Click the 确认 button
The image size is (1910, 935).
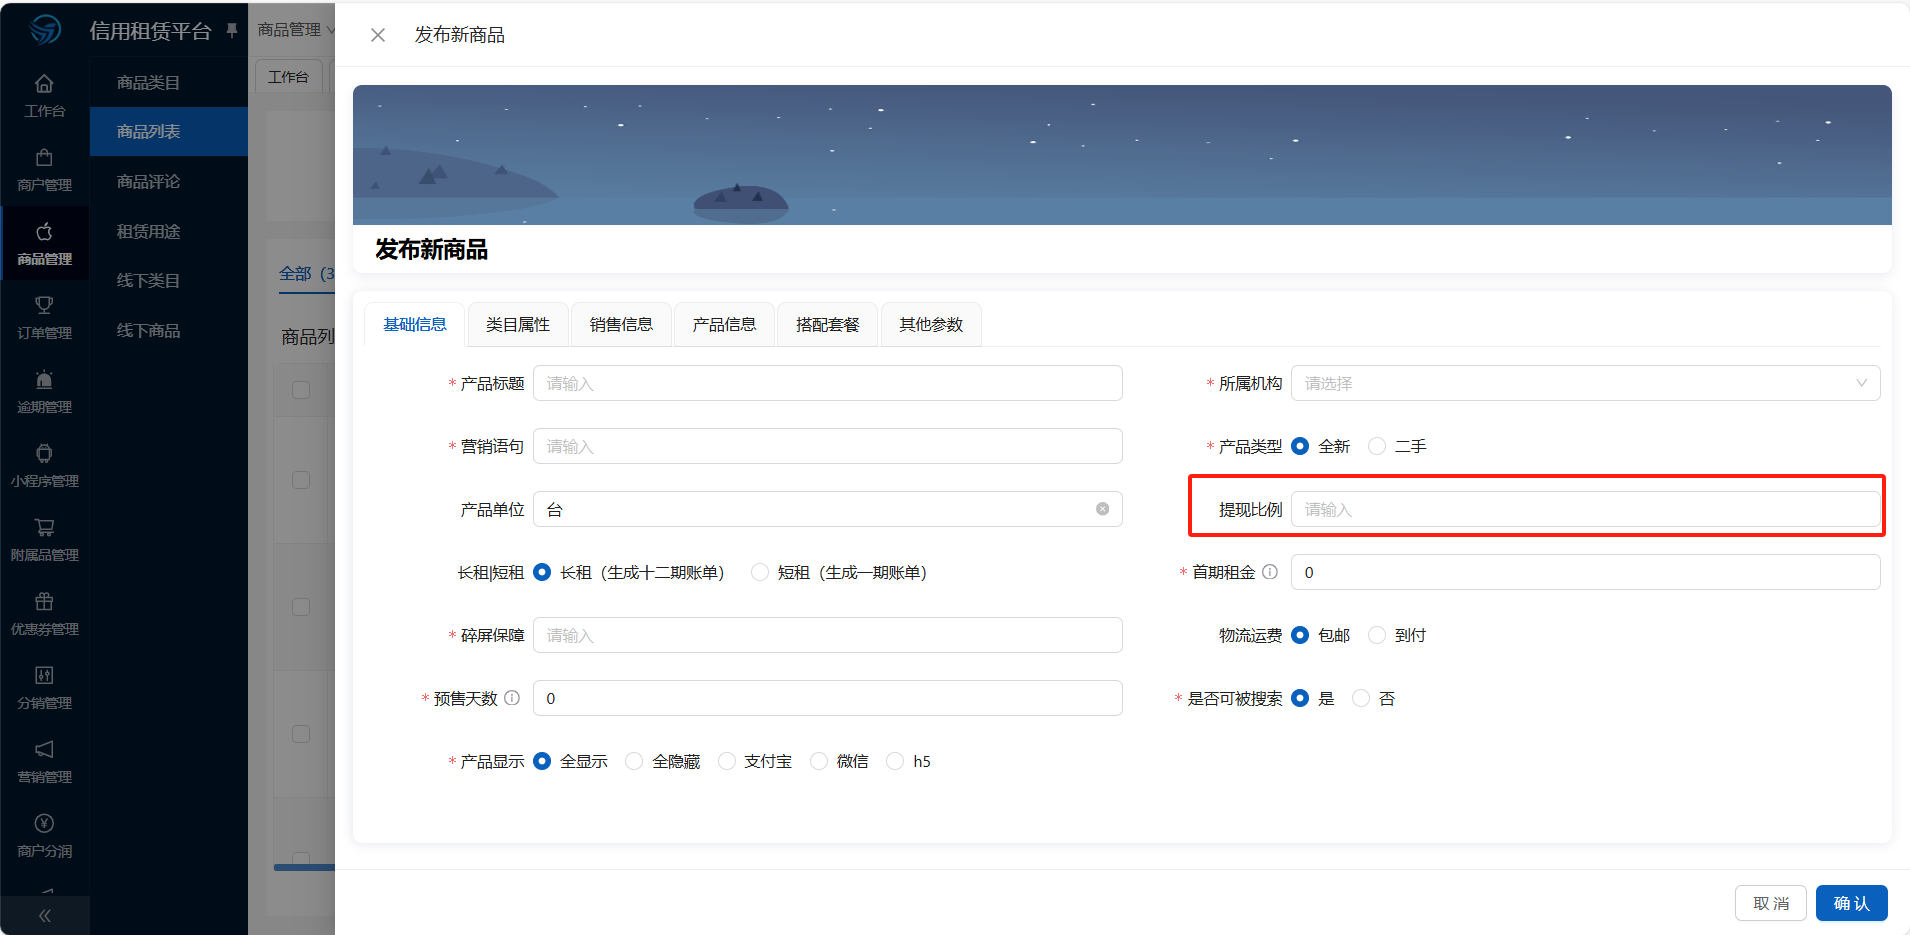(x=1852, y=903)
